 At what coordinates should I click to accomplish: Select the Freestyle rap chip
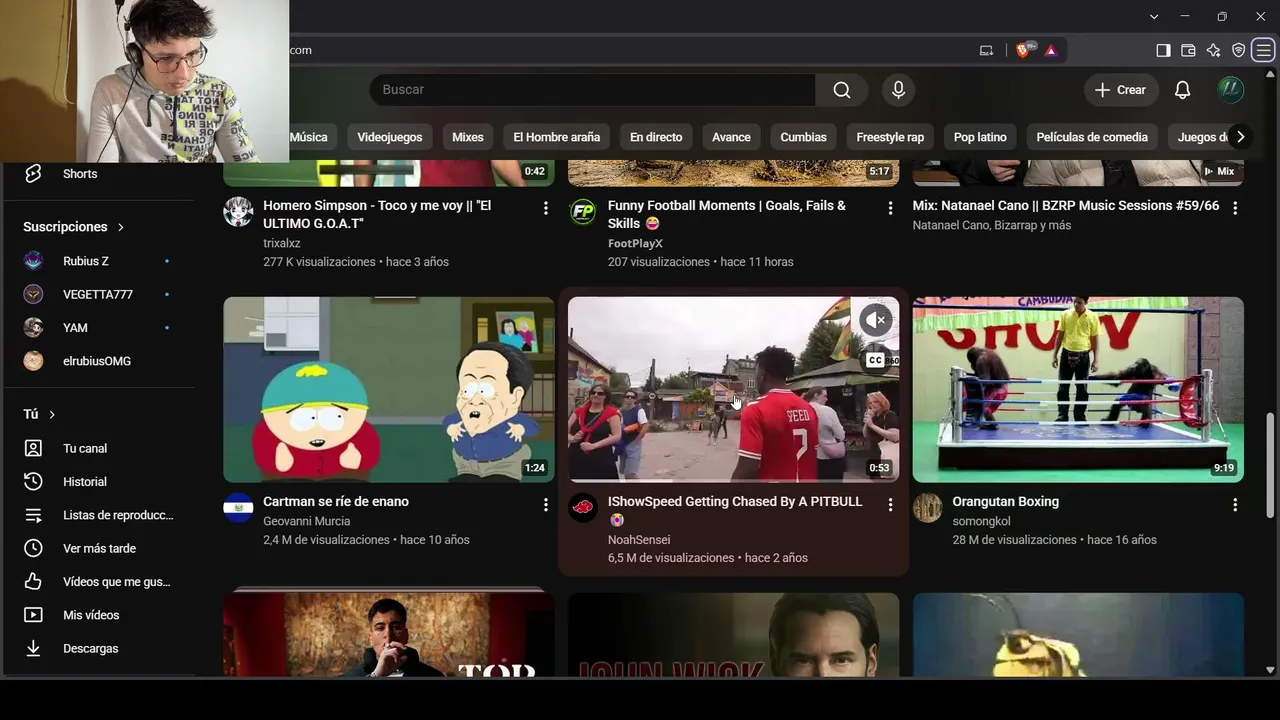(x=890, y=137)
